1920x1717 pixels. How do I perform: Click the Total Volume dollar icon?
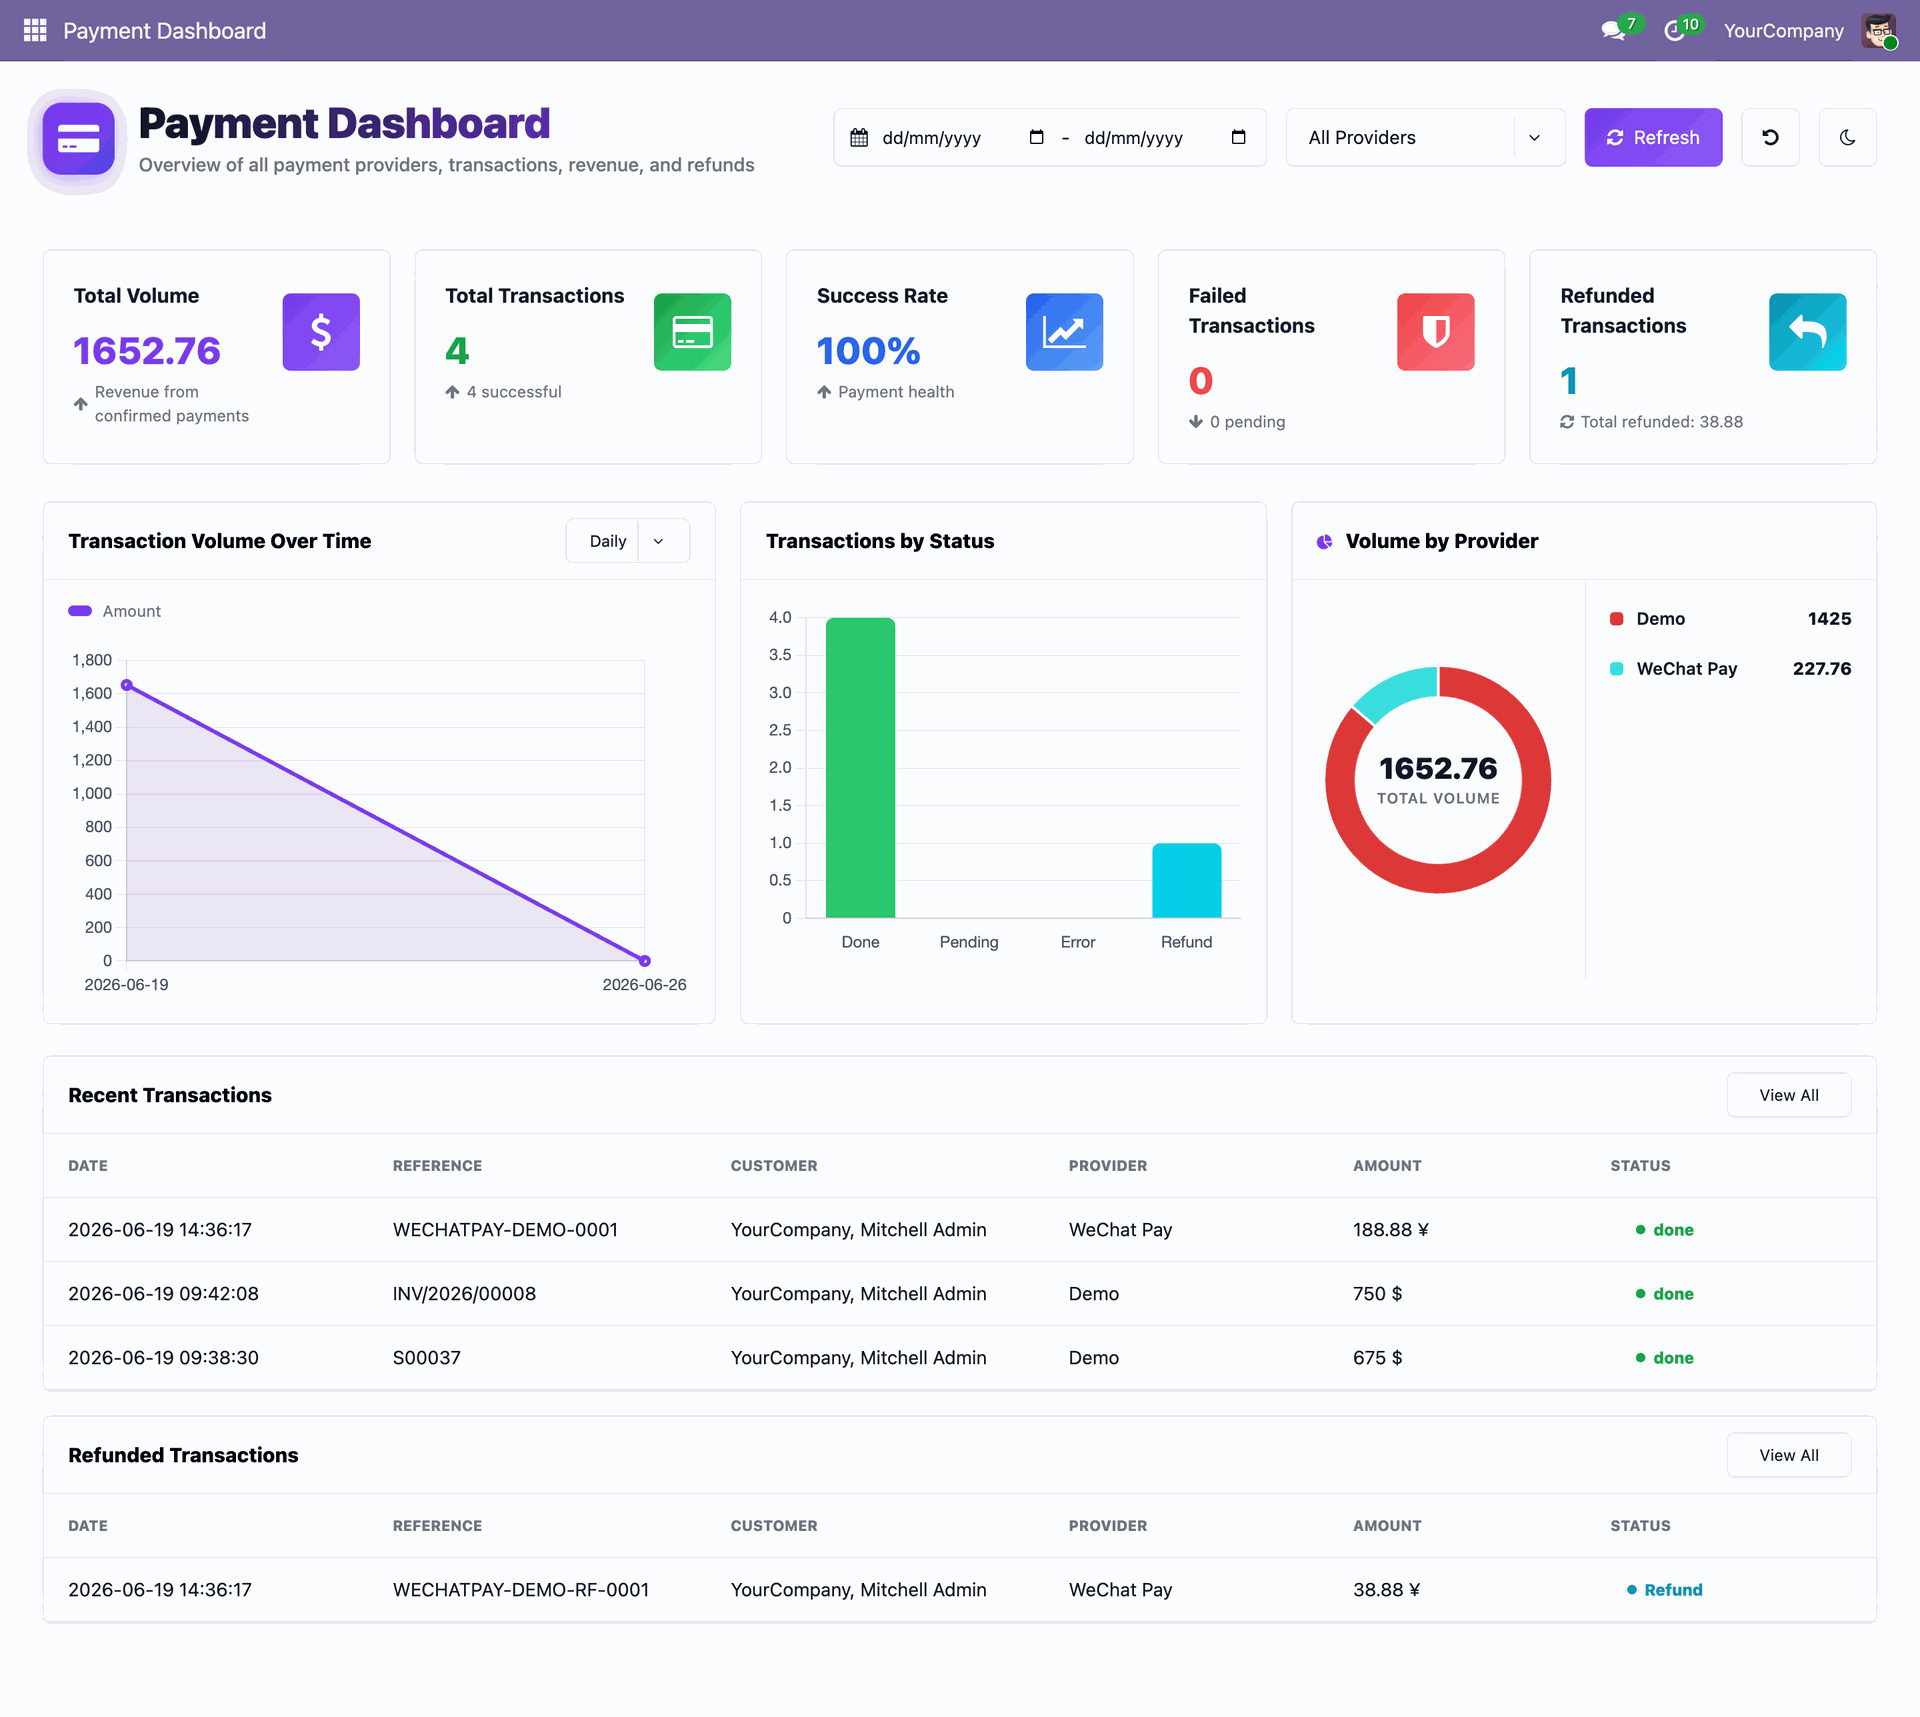(x=321, y=332)
